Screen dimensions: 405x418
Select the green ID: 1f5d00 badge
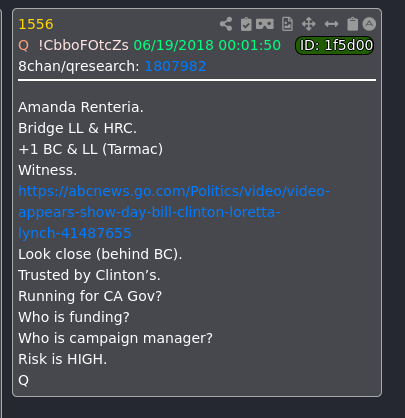pyautogui.click(x=335, y=45)
